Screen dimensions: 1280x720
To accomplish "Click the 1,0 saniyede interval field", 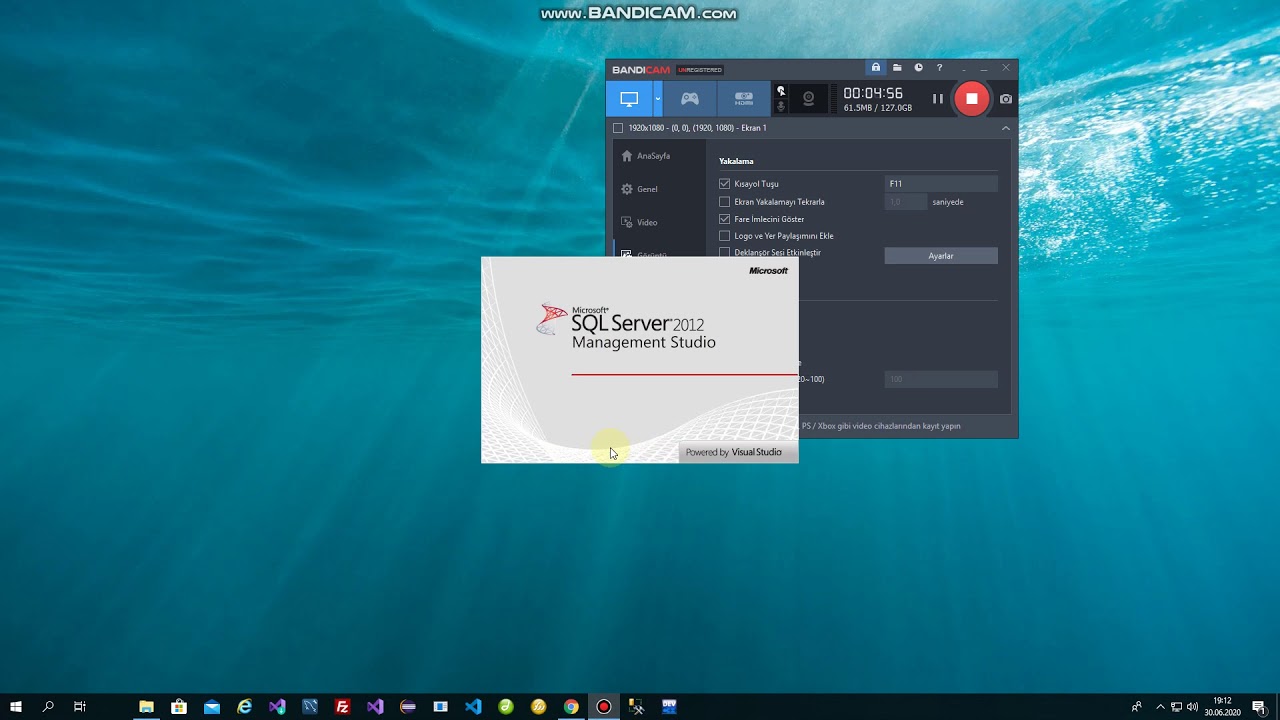I will (906, 202).
